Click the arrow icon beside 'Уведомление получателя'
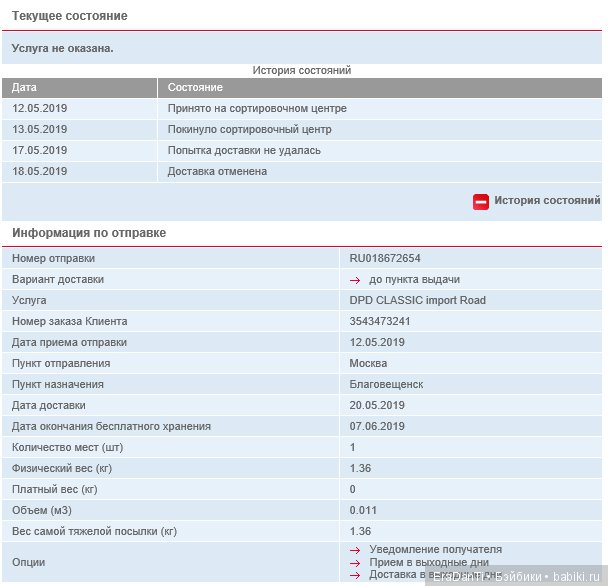Screen dimensions: 608x586 click(x=355, y=550)
